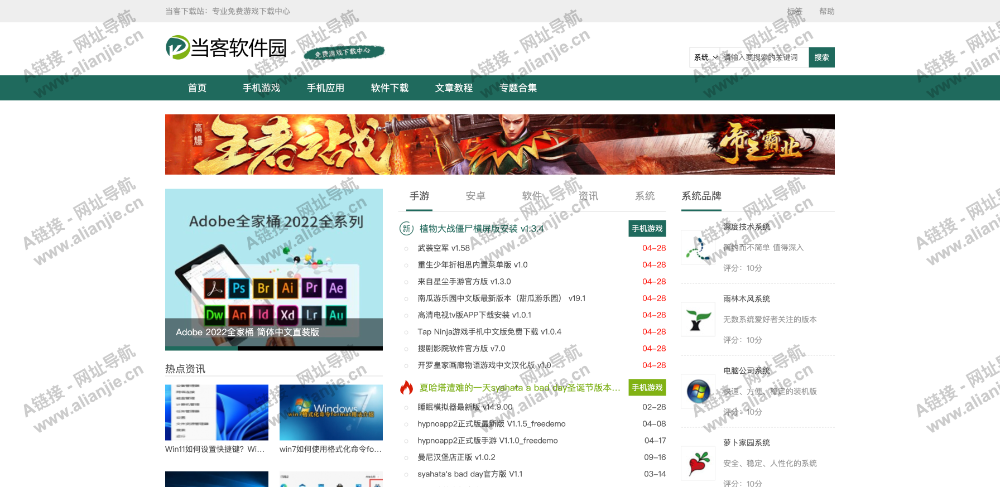Open 专题合集 in the navigation bar
1000x487 pixels.
point(518,88)
